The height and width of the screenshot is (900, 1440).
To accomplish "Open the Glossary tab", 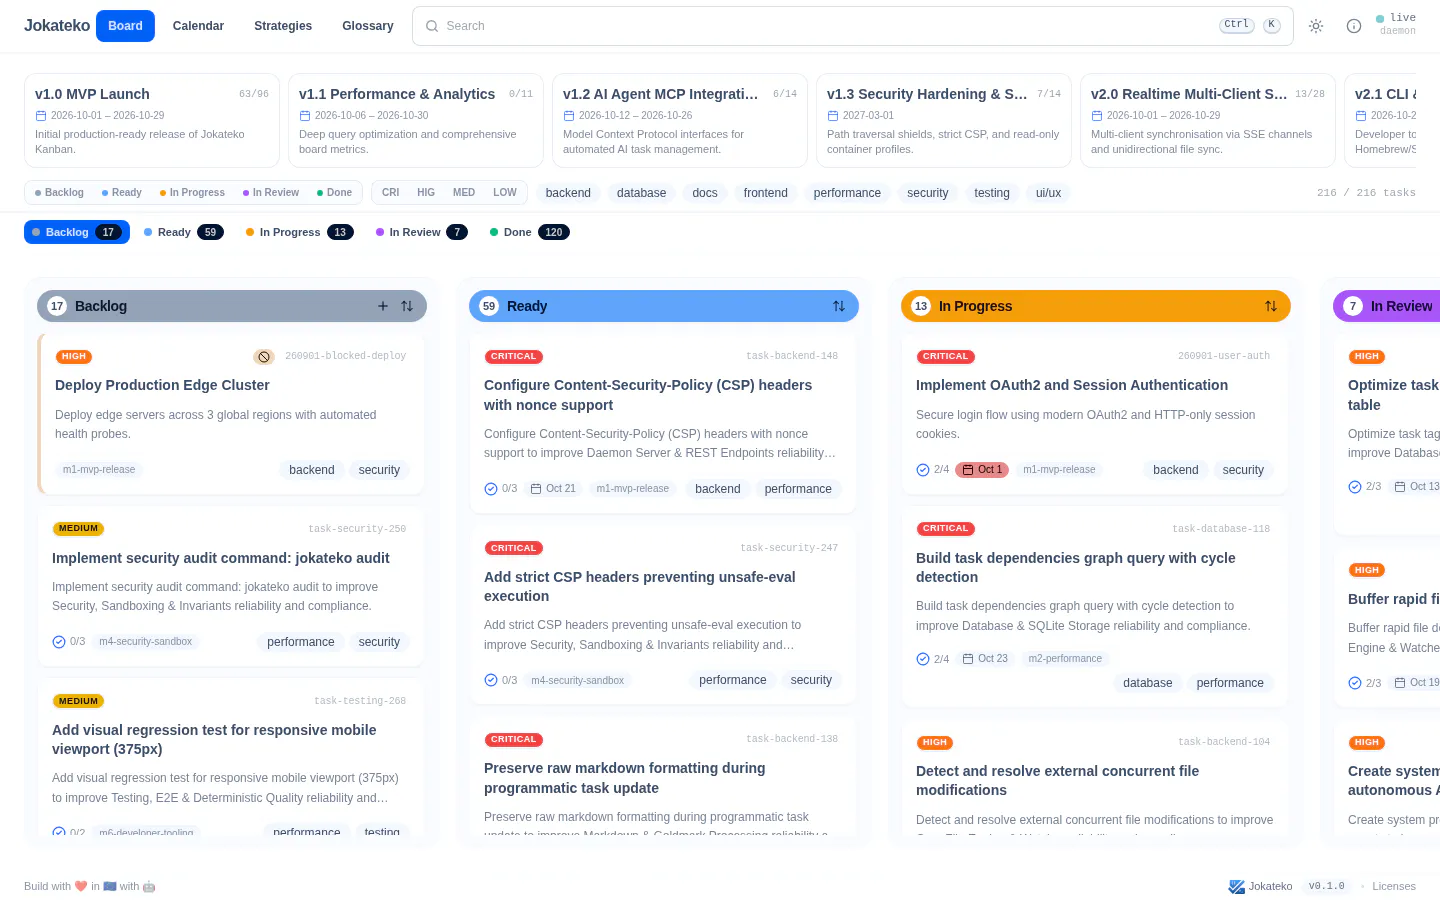I will pos(368,26).
